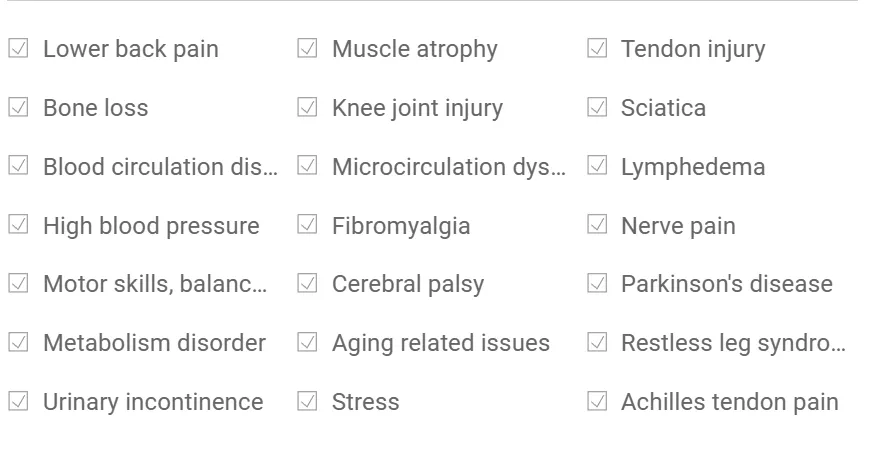
Task: Toggle the Sciatica checkbox
Action: pyautogui.click(x=597, y=107)
